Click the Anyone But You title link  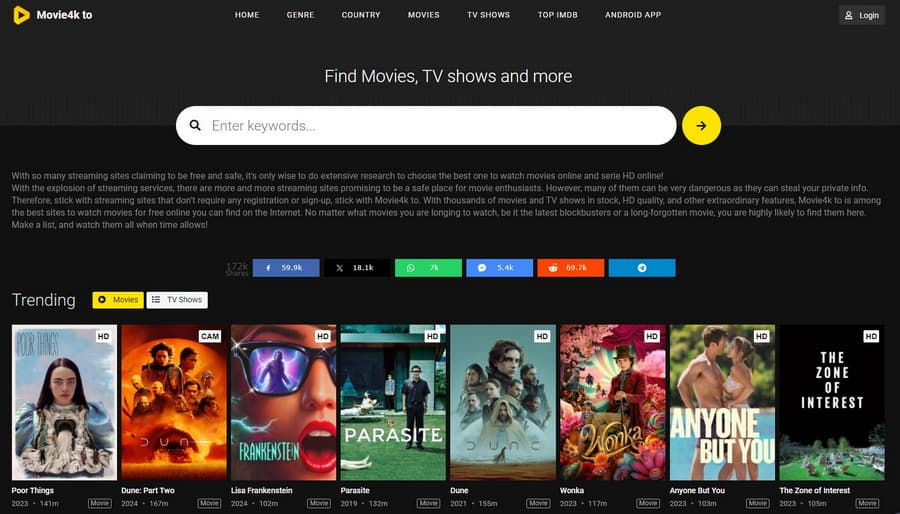pyautogui.click(x=697, y=490)
